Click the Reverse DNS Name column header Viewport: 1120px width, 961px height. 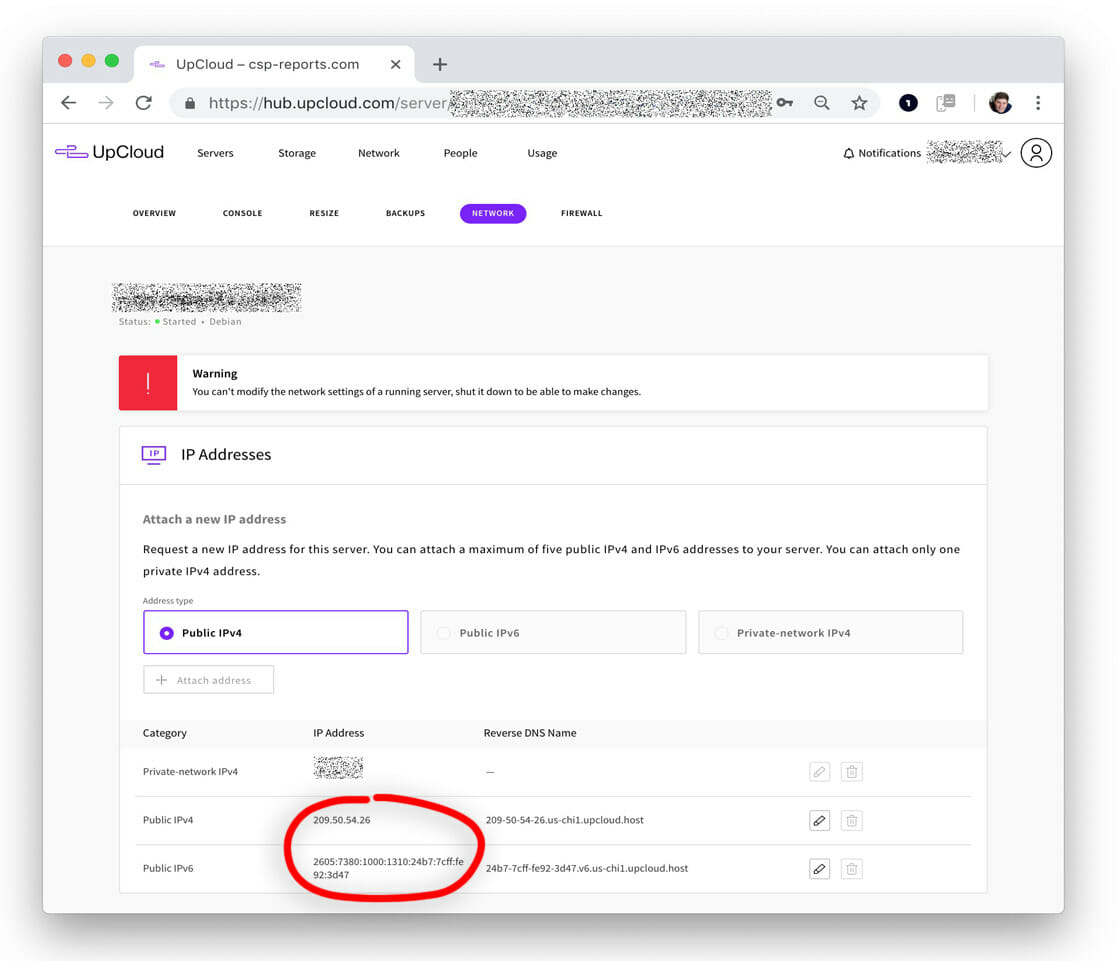(x=530, y=732)
